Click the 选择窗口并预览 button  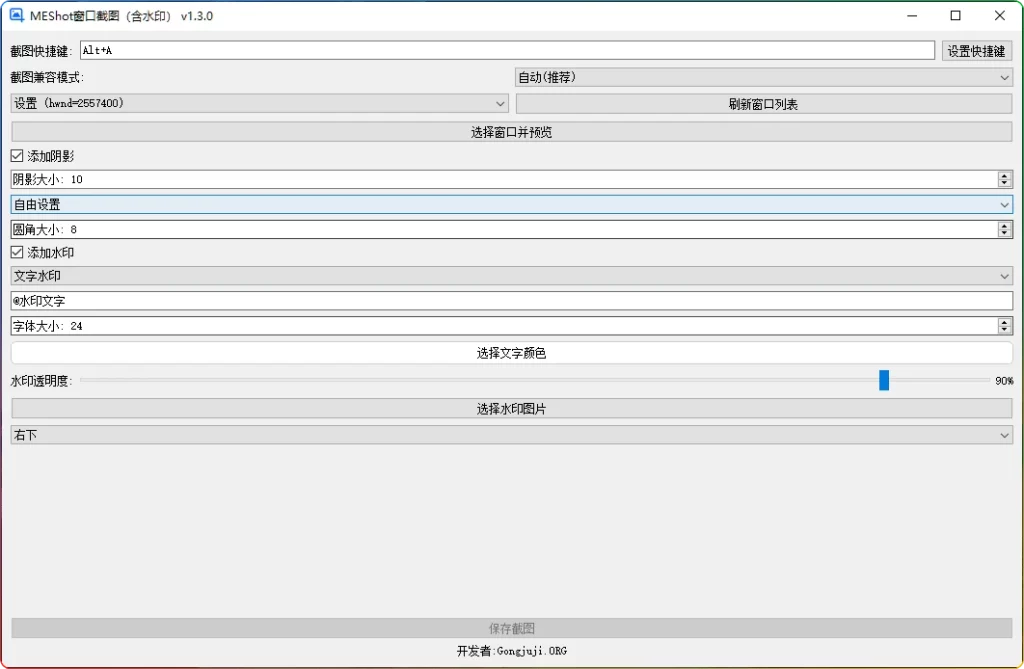point(511,132)
